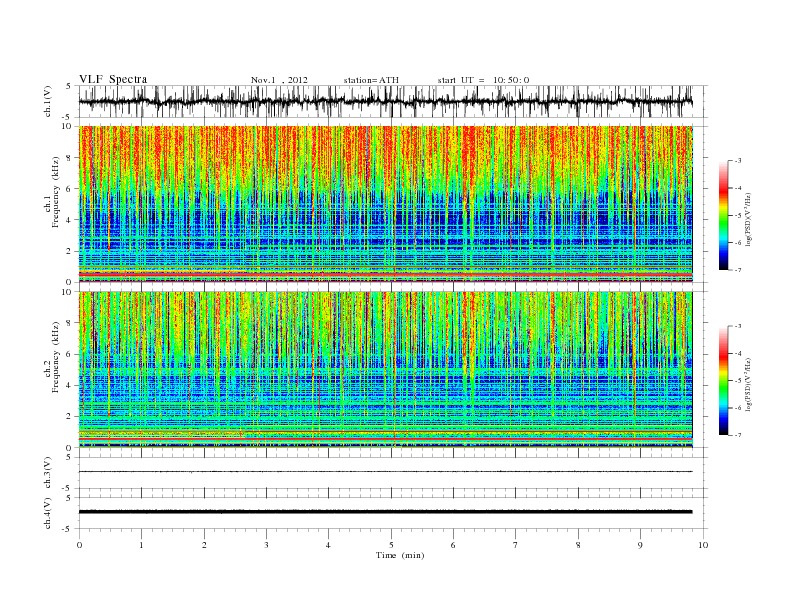792x612 pixels.
Task: Click the "ch.4(V)" axis label
Action: 48,513
